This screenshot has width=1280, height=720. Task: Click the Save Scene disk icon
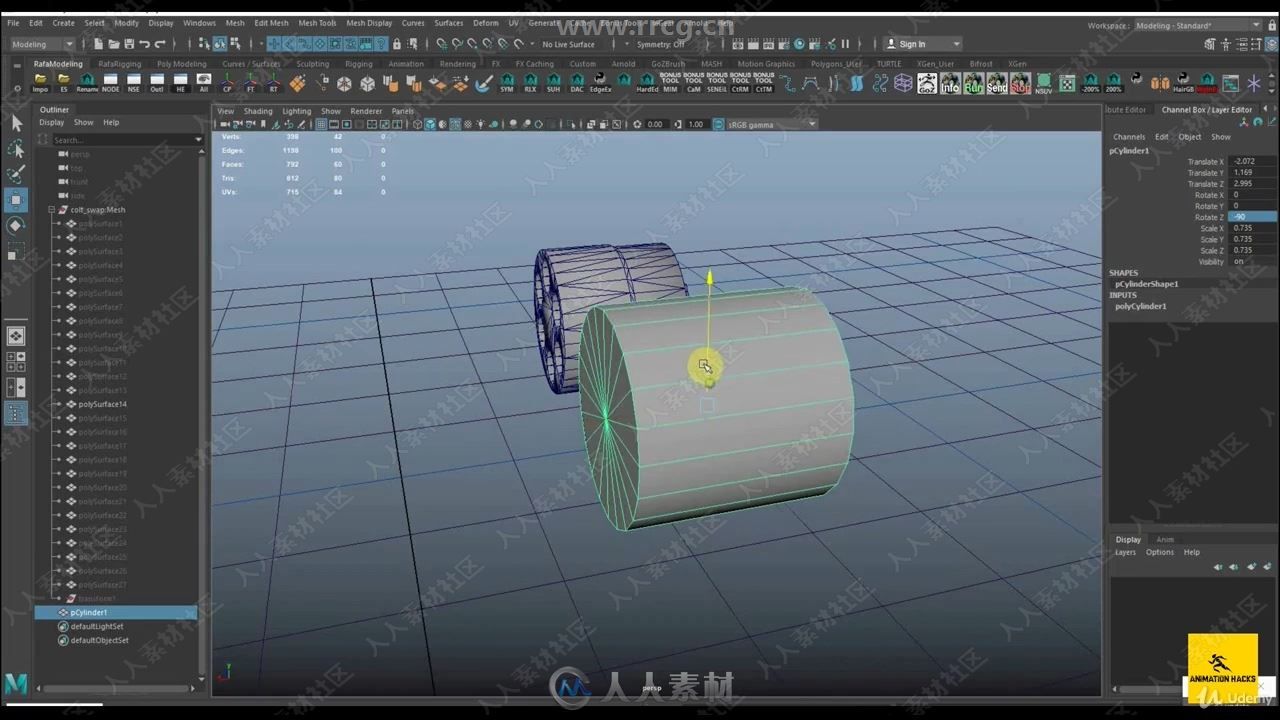129,44
